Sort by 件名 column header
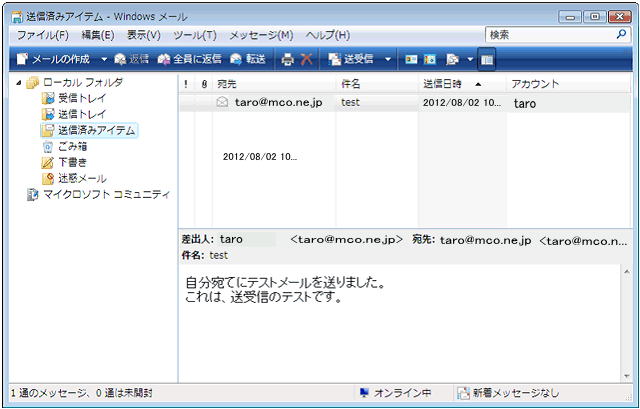 point(377,84)
